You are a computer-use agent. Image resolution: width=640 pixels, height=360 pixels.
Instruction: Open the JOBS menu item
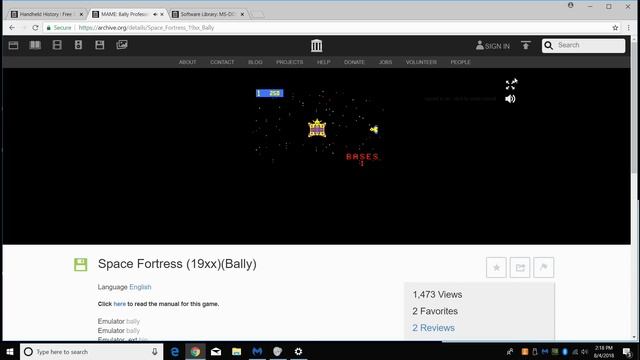pyautogui.click(x=385, y=62)
